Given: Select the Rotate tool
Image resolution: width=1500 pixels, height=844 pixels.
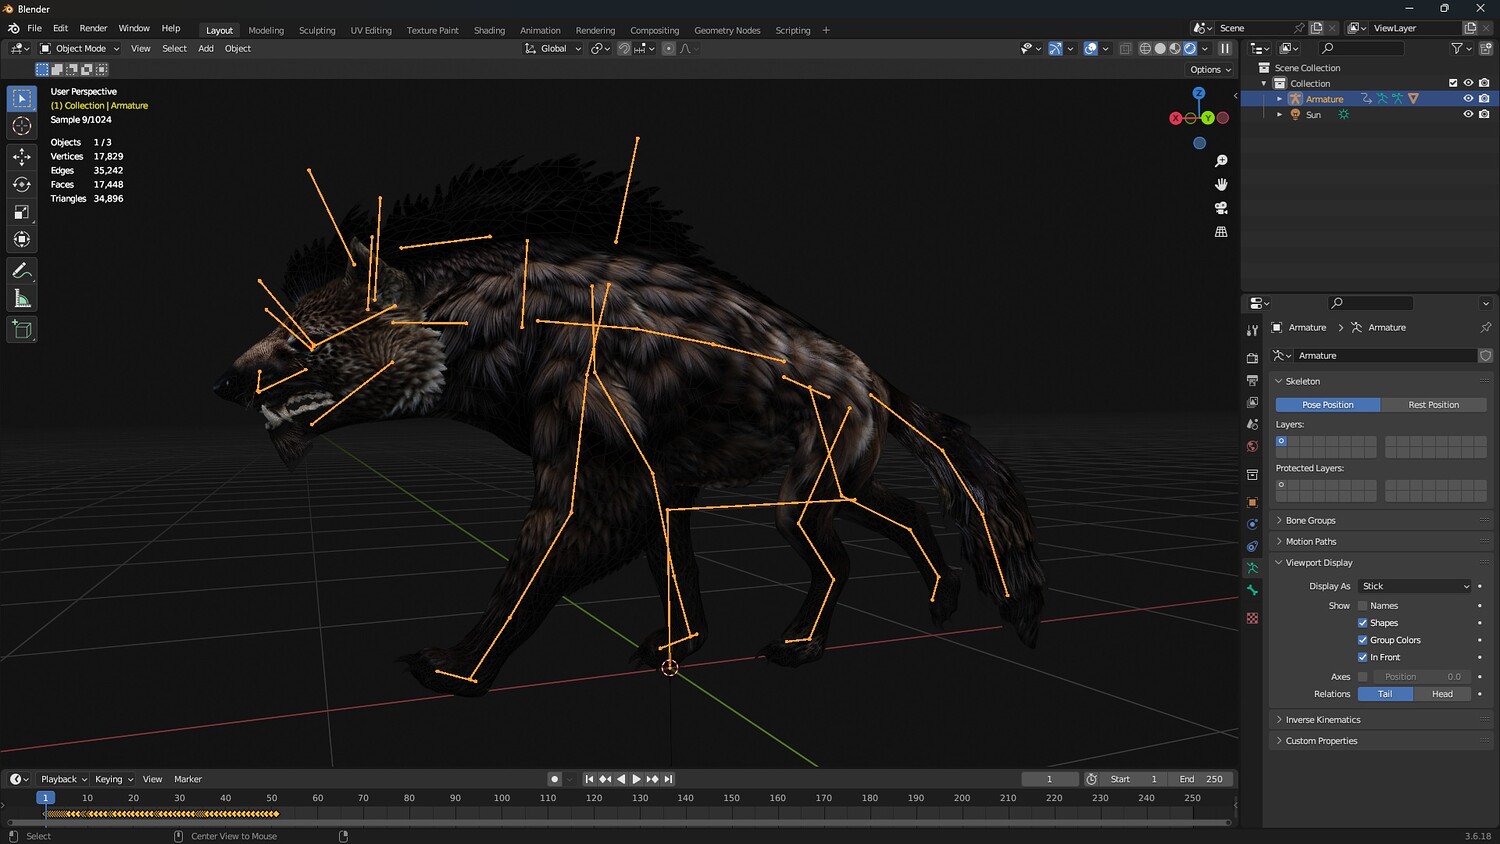Looking at the screenshot, I should pos(22,184).
